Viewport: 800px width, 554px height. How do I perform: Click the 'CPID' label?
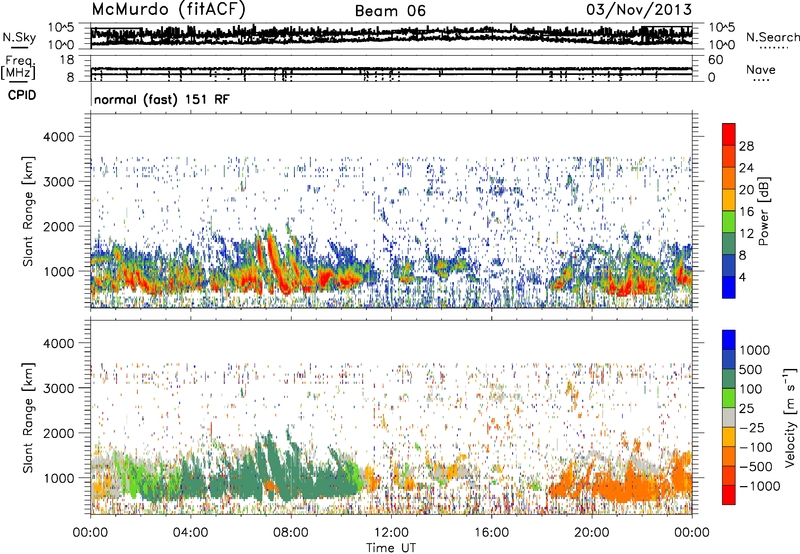pos(22,95)
